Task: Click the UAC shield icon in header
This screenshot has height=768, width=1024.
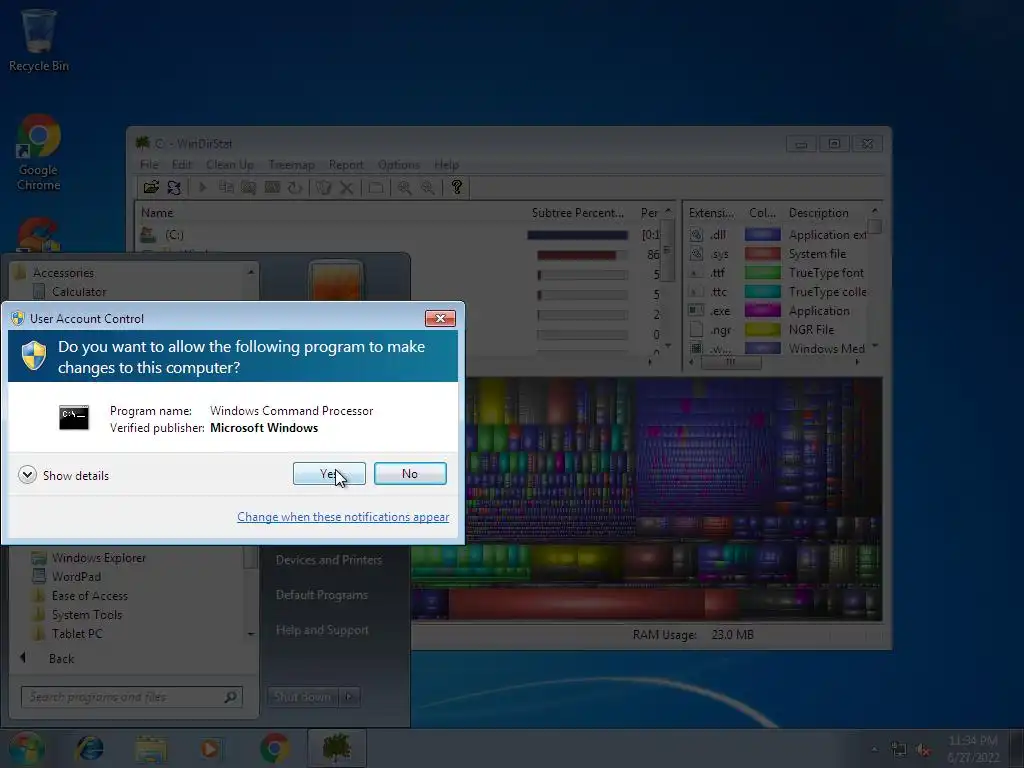Action: point(33,357)
